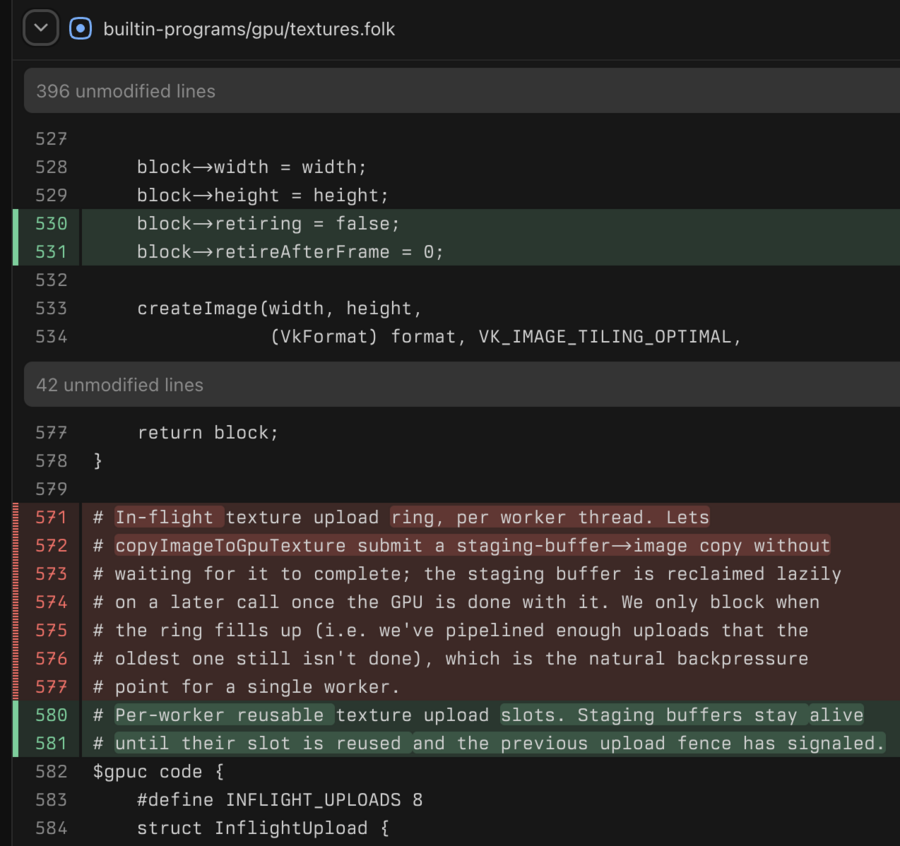The width and height of the screenshot is (900, 846).
Task: Click the highlighted 'ring, per worker thread. Lets' text
Action: [x=550, y=517]
